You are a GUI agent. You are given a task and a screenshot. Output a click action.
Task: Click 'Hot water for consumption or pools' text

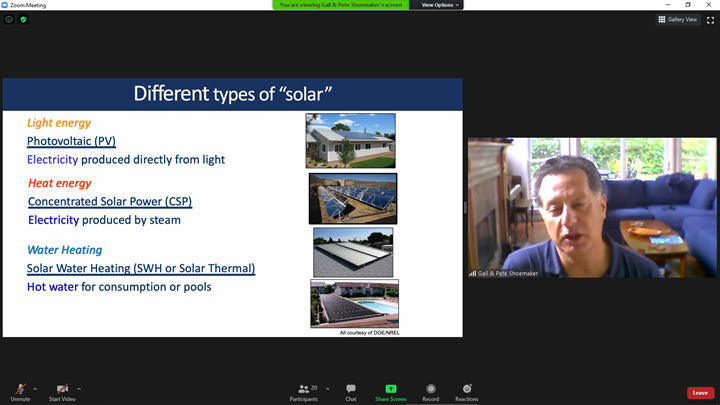119,287
